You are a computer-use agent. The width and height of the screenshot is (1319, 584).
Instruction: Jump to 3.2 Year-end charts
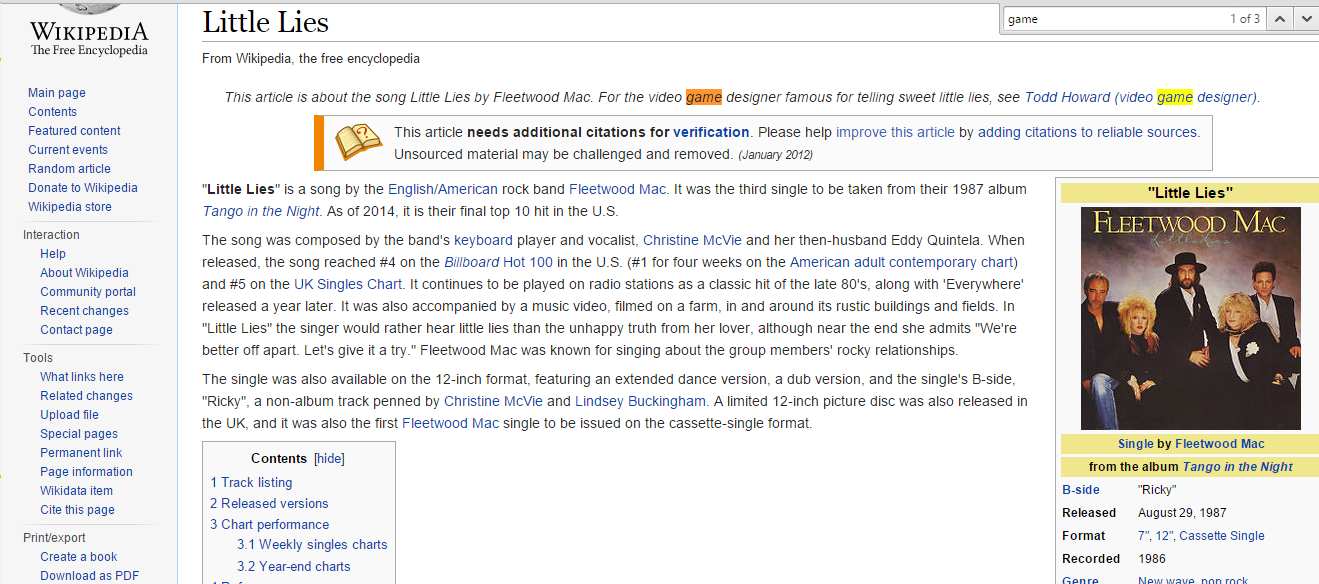tap(294, 566)
